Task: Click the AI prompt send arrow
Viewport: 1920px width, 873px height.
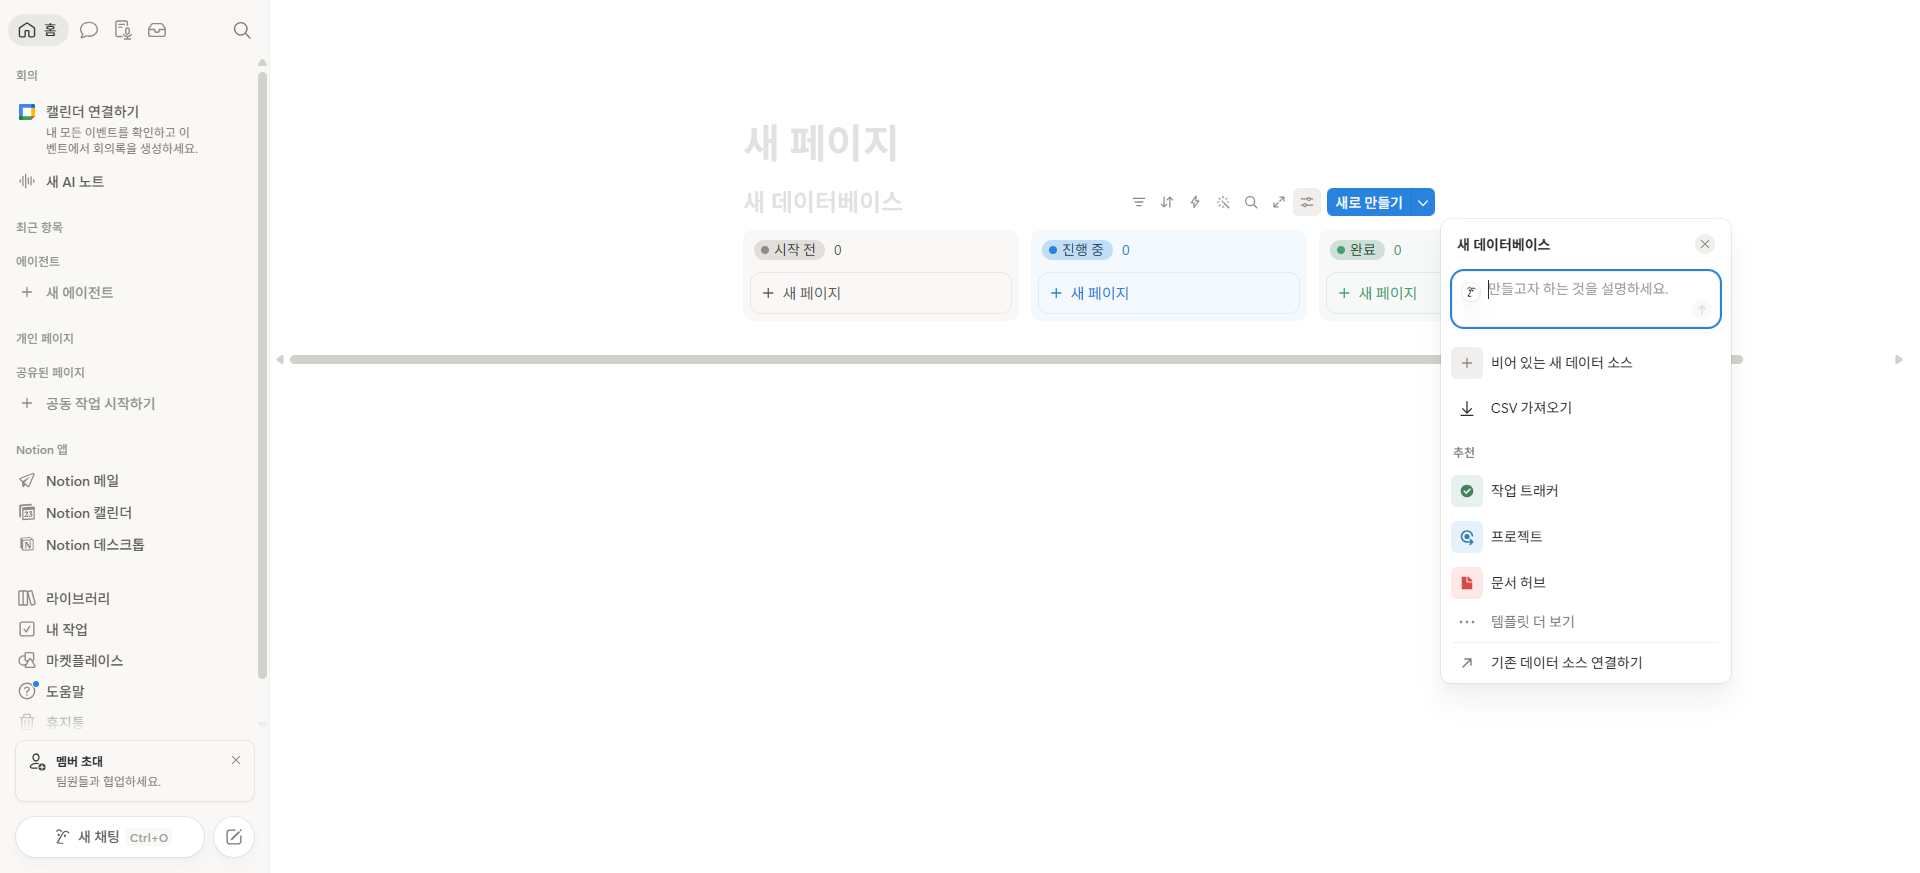Action: 1701,310
